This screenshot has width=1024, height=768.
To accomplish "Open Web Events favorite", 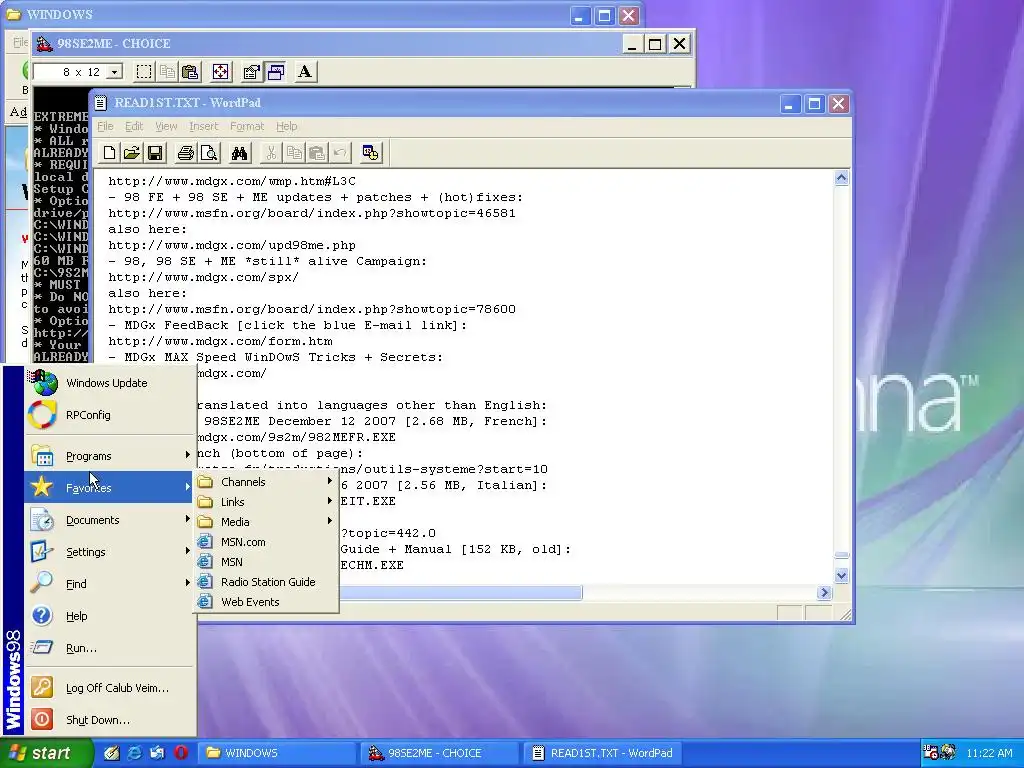I will point(266,601).
